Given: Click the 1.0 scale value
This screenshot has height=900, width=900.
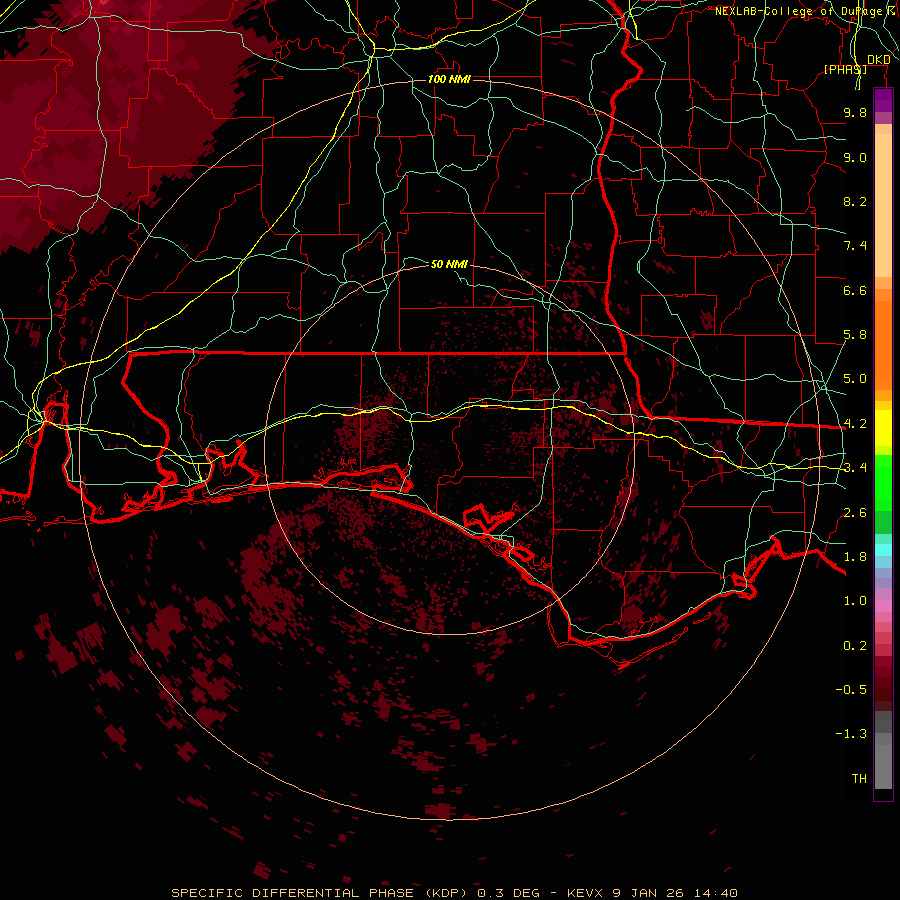Looking at the screenshot, I should 855,601.
